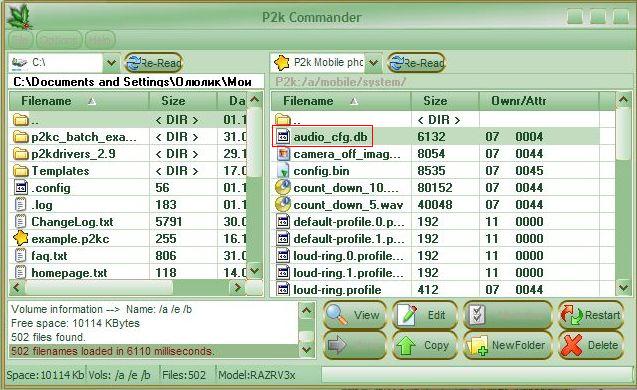
Task: Click the Vols: /a /e /b status entry
Action: click(119, 375)
